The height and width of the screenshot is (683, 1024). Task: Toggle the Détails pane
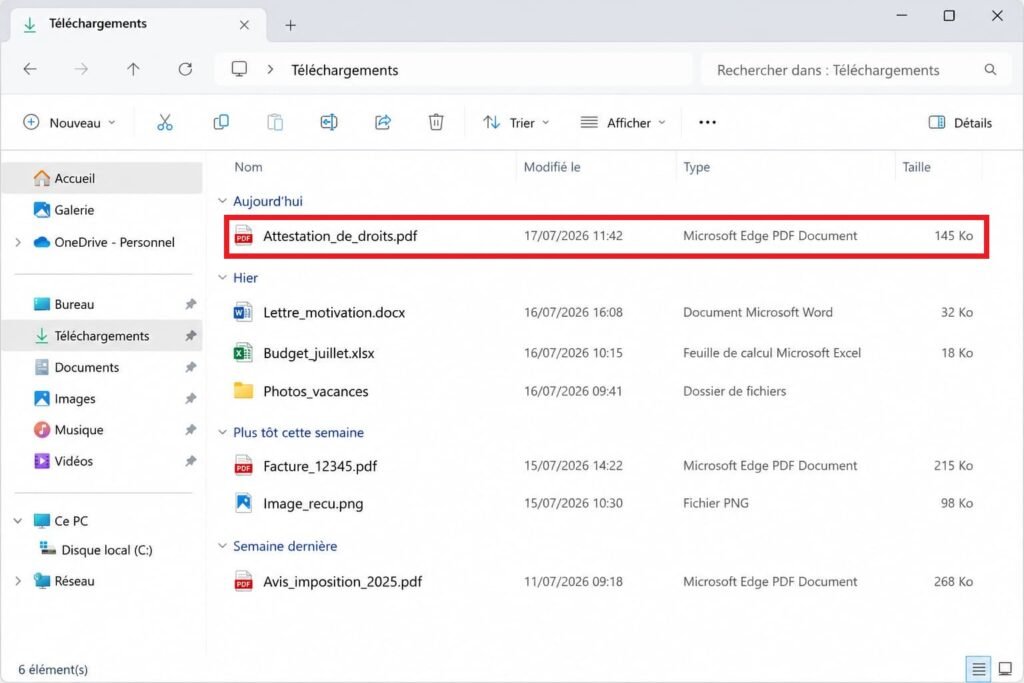pos(960,123)
